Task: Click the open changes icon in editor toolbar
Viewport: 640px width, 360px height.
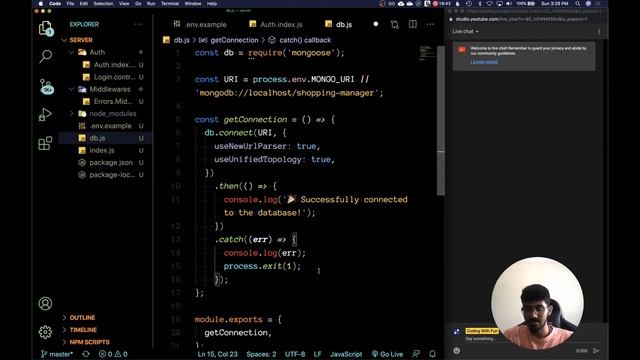Action: tap(394, 24)
